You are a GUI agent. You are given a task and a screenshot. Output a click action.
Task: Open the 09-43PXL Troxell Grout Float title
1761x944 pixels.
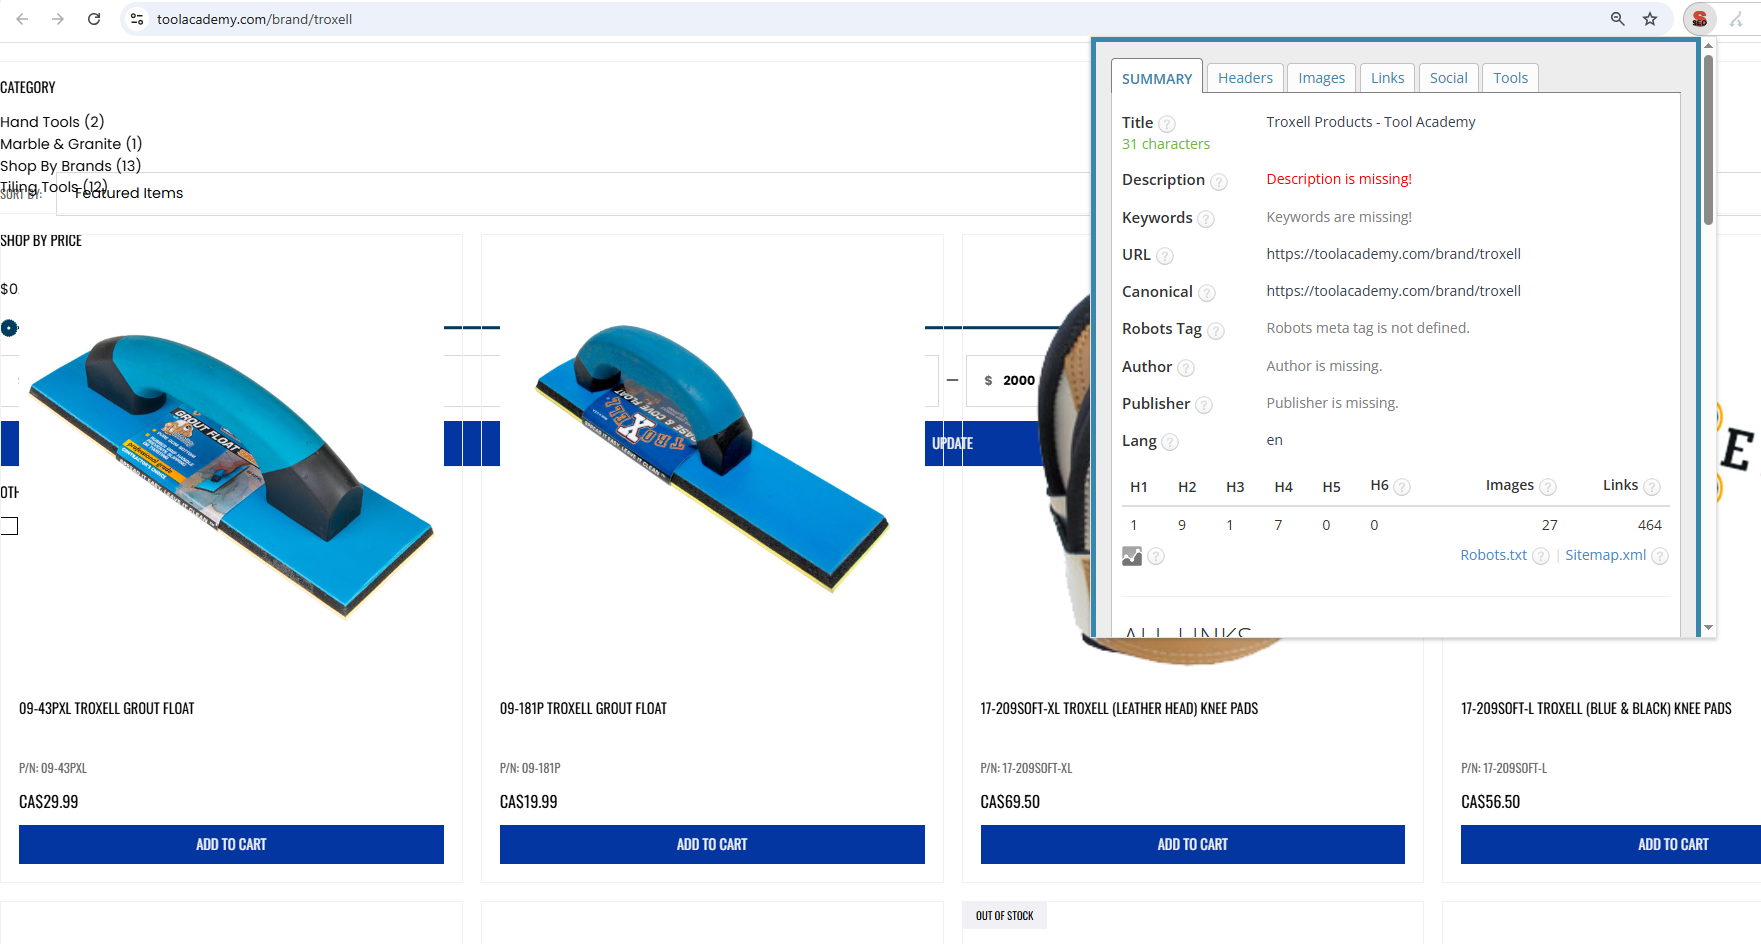pos(107,708)
